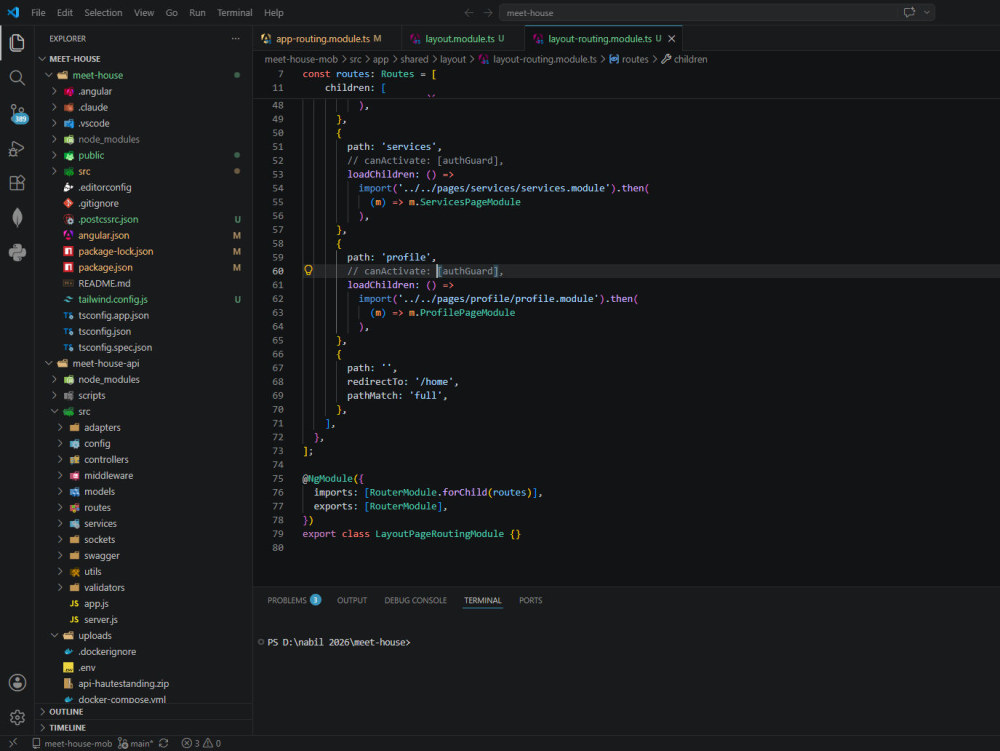The image size is (1000, 751).
Task: Close the layout-routing.module.ts tab
Action: 672,39
